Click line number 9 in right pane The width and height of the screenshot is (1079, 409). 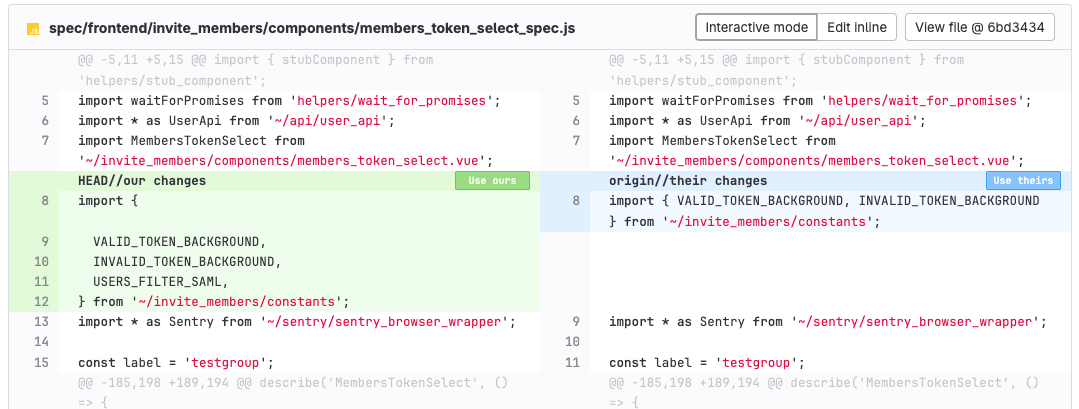tap(575, 321)
